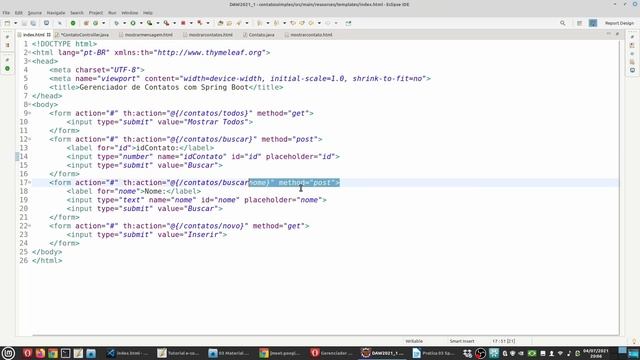Click the Save All toolbar icon
The image size is (640, 360).
33,23
